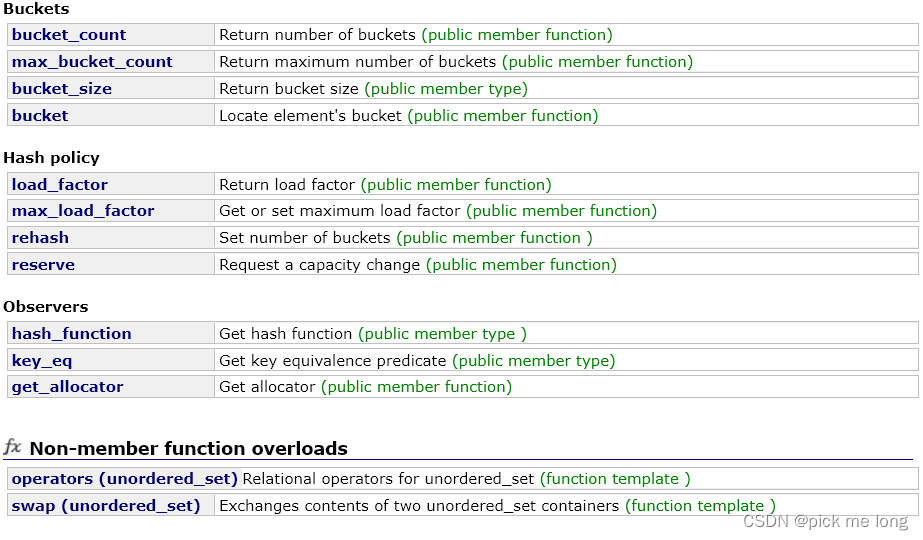The height and width of the screenshot is (540, 923).
Task: Click the Hash policy section heading
Action: pos(51,158)
